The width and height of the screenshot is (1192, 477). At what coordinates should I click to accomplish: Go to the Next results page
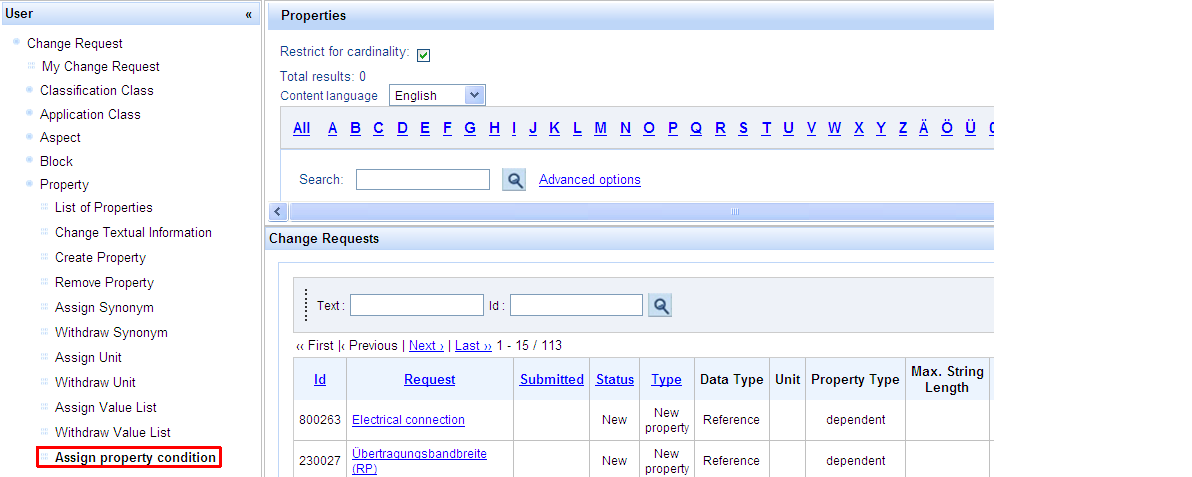point(426,345)
